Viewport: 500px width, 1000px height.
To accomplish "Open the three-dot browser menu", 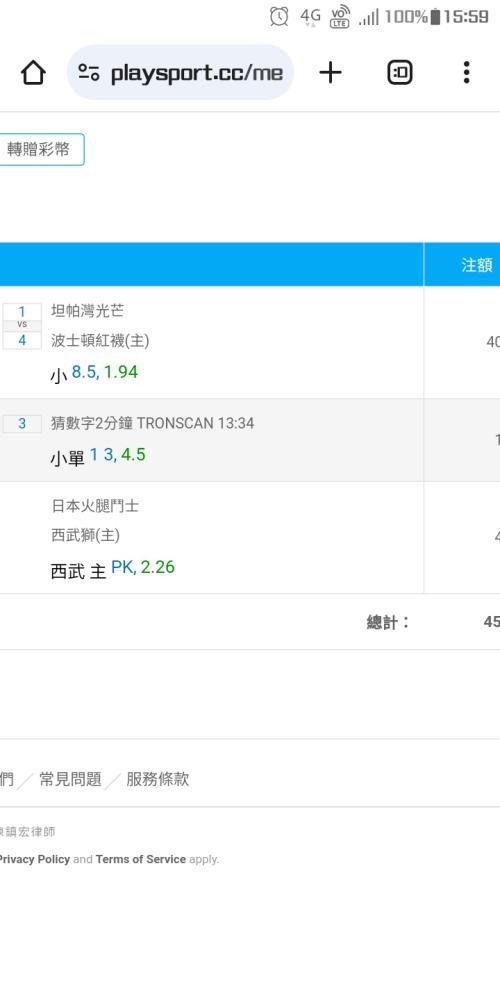I will [467, 73].
